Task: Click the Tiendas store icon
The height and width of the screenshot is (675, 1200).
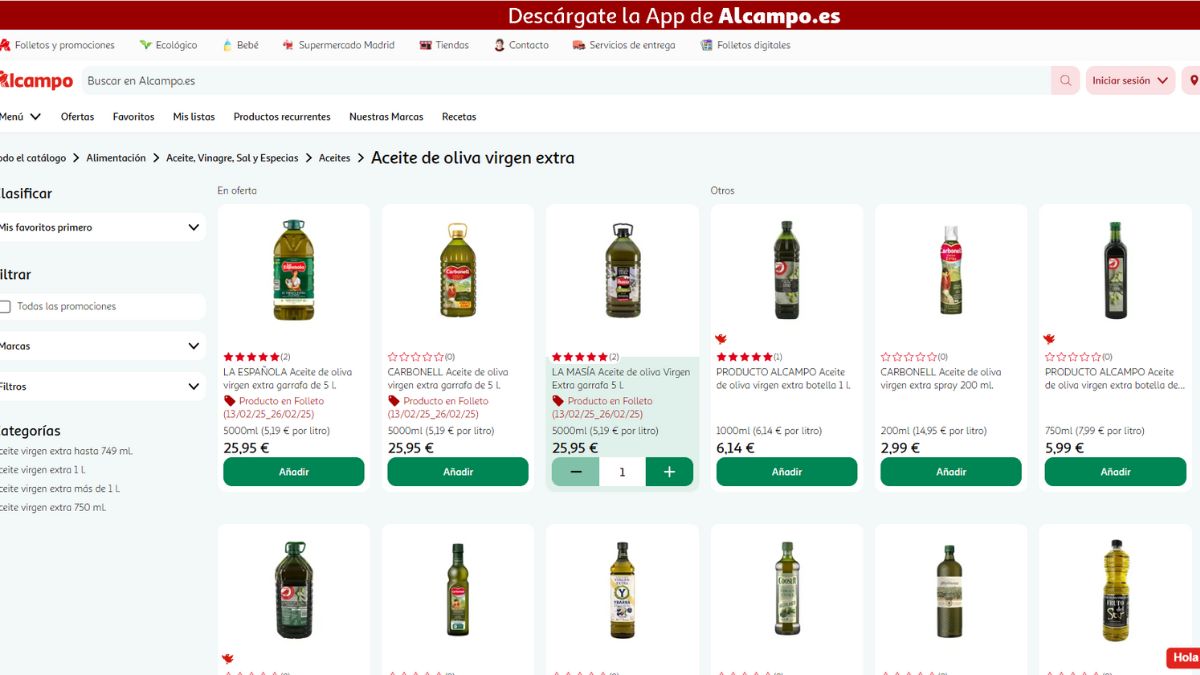Action: 425,45
